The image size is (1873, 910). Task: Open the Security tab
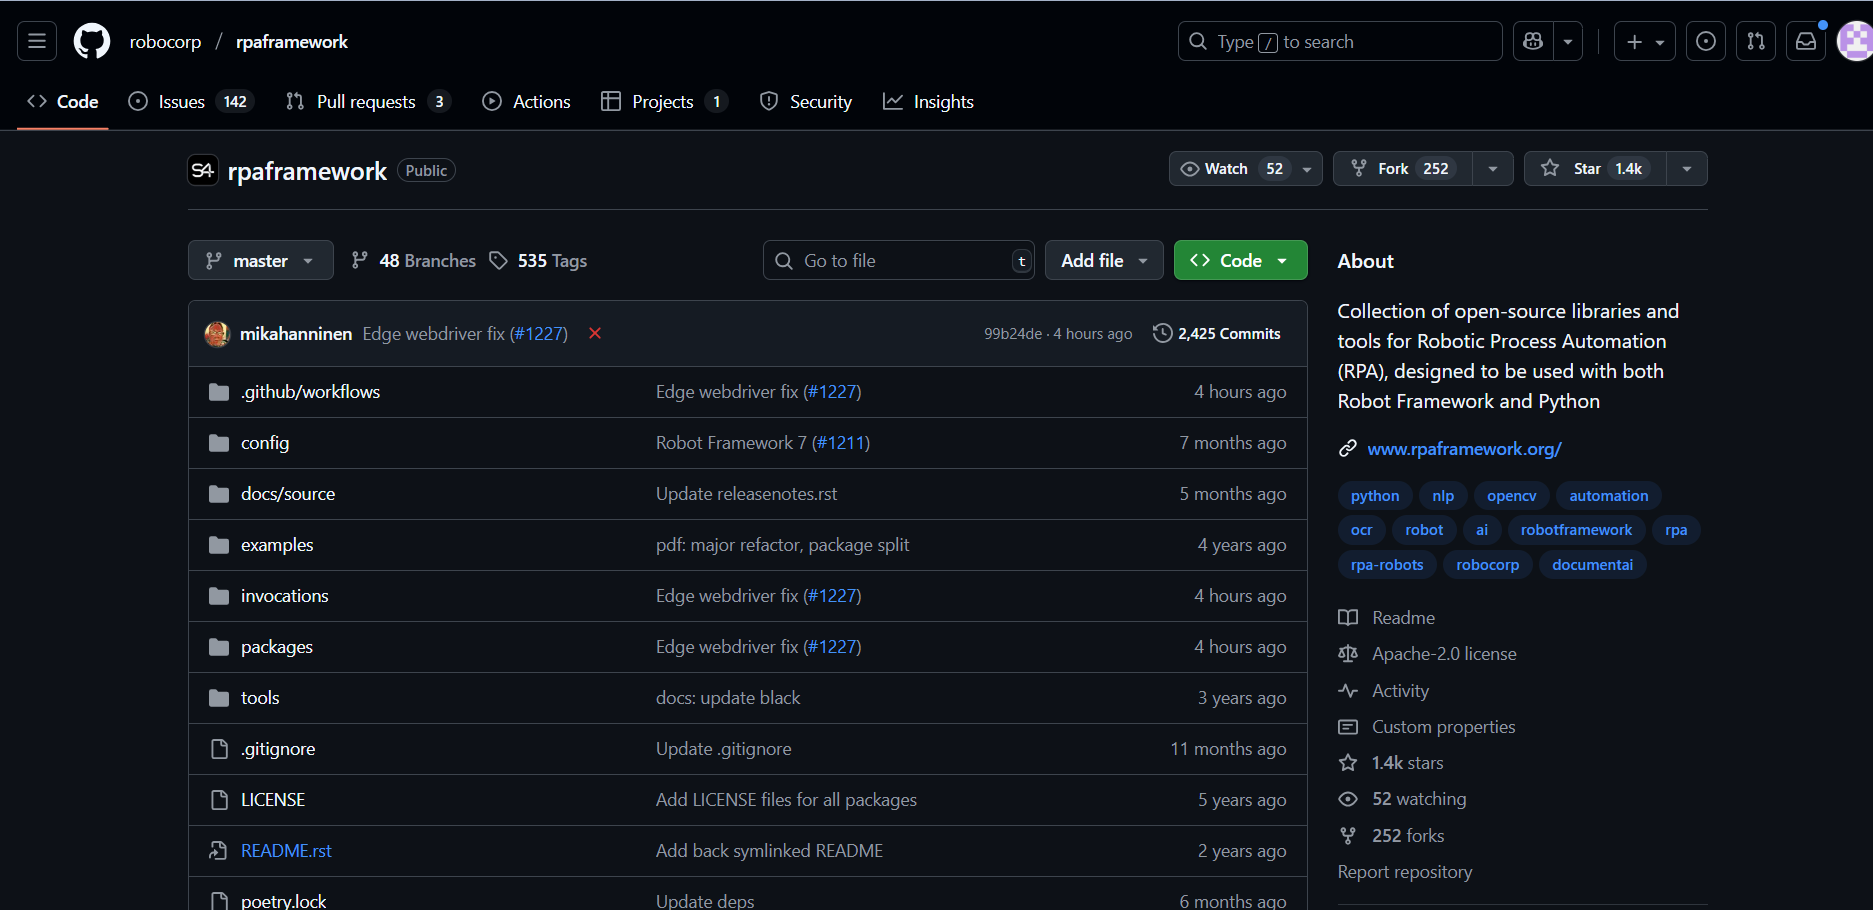coord(806,101)
